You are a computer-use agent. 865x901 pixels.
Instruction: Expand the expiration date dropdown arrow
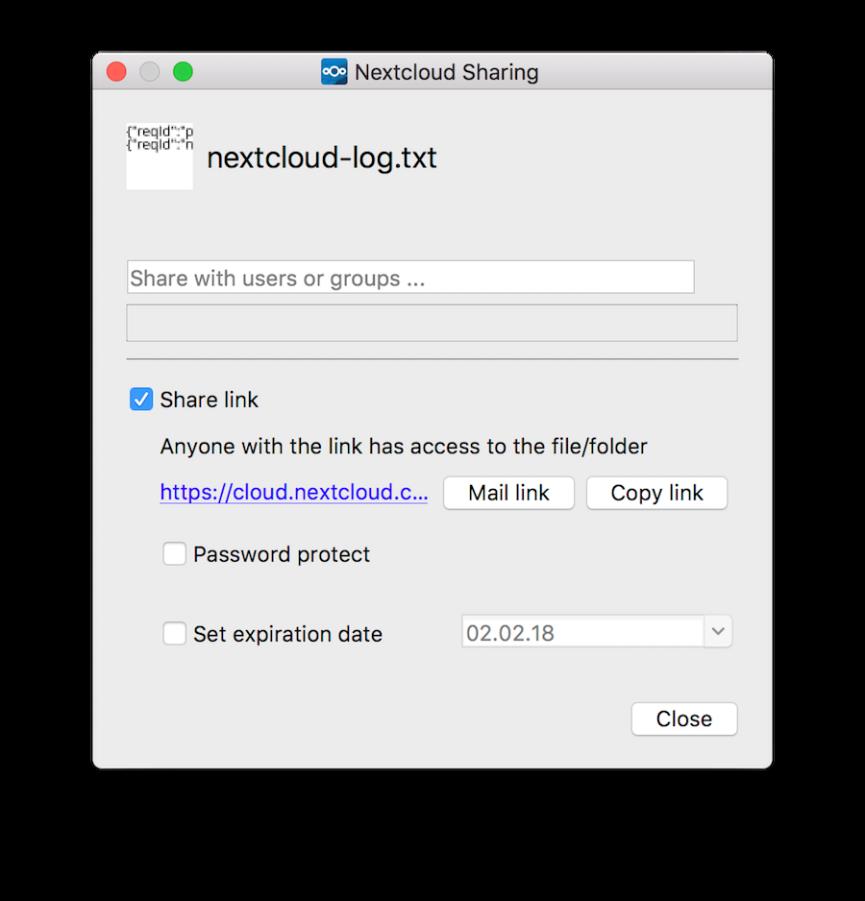pyautogui.click(x=718, y=632)
